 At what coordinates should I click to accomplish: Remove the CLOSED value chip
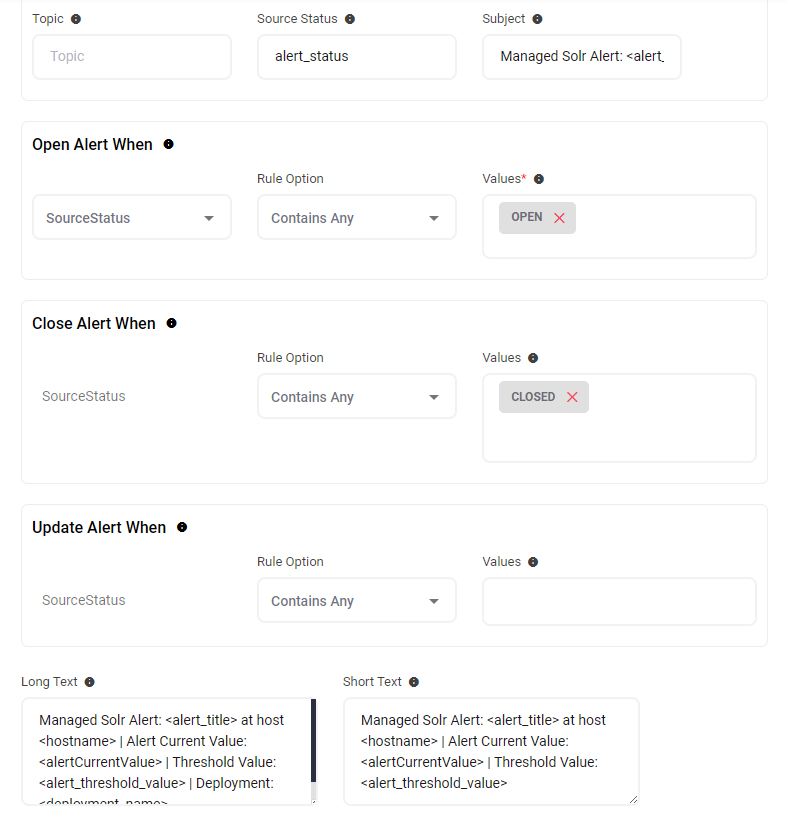pyautogui.click(x=572, y=397)
